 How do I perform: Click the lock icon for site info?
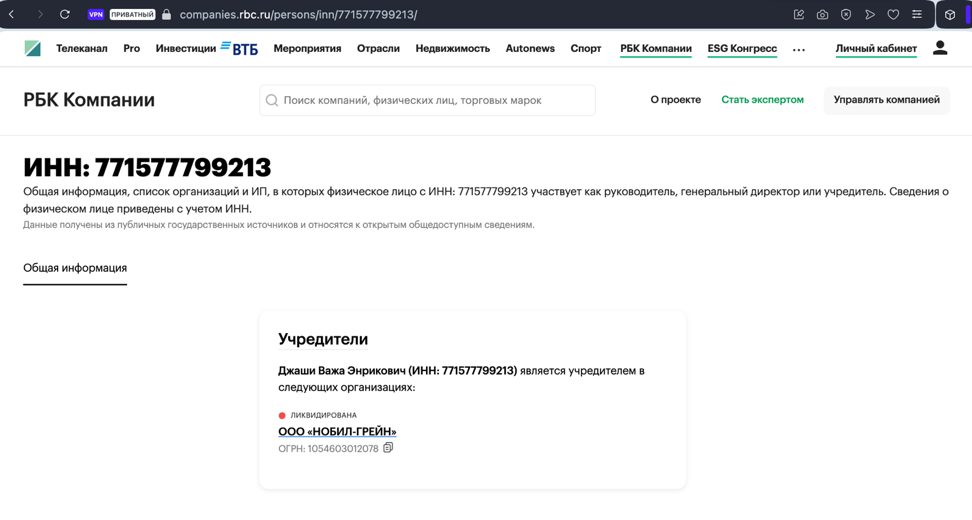167,15
